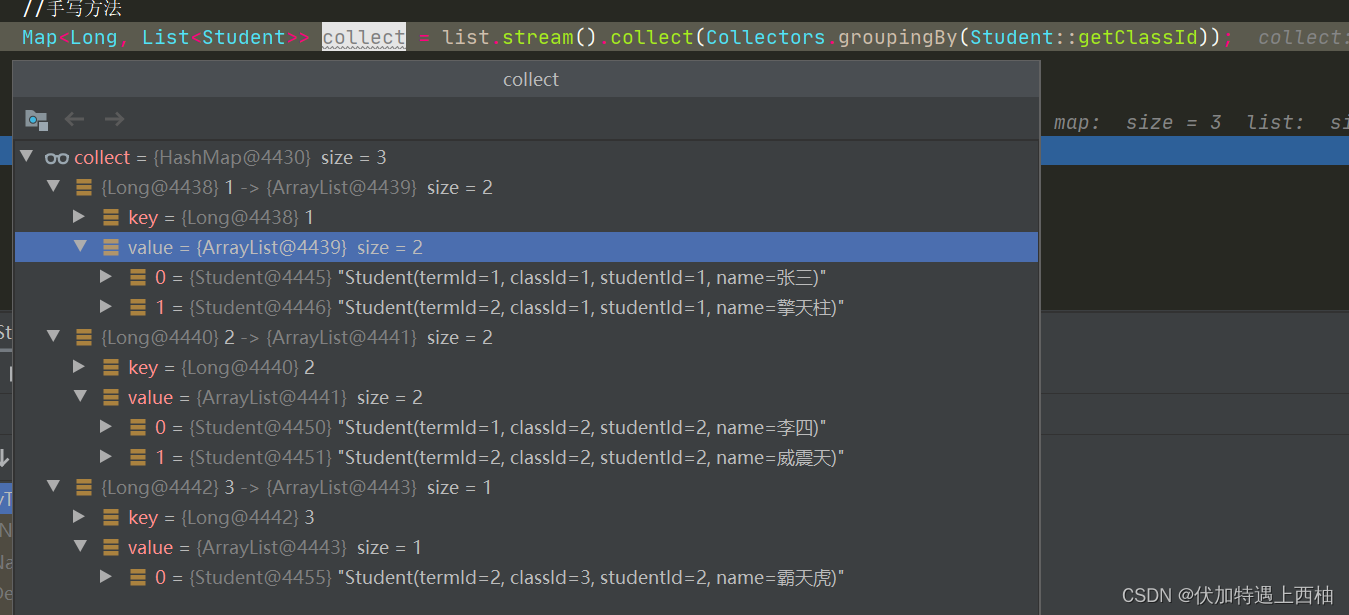Select entry text 2 -> ArrayList@4441
The height and width of the screenshot is (615, 1349).
pos(297,338)
